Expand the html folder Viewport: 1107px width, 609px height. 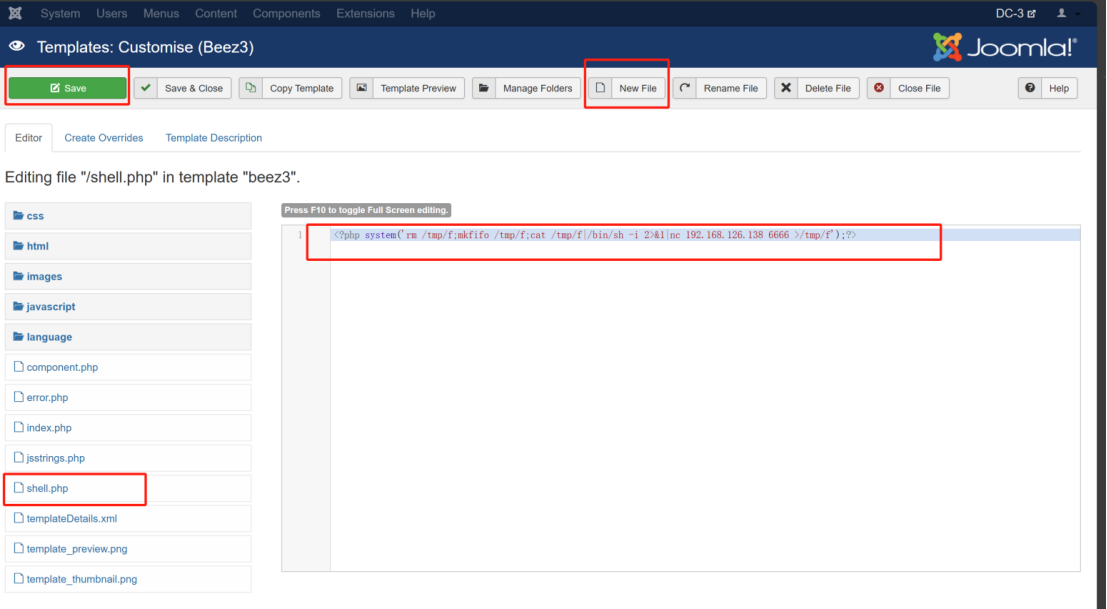click(x=128, y=246)
